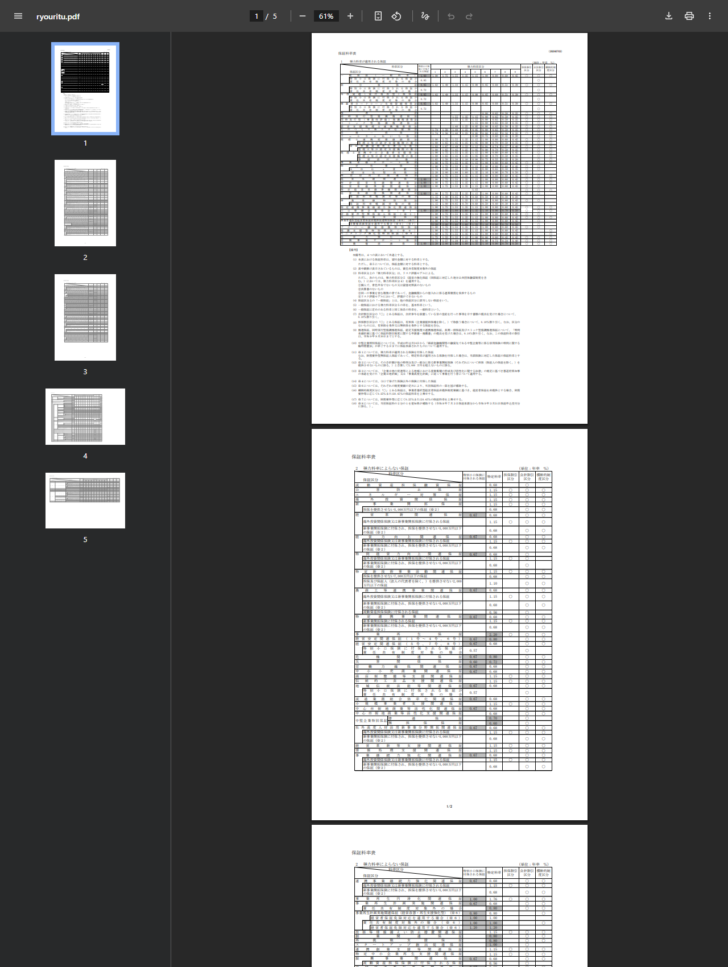Edit the current page number field
The height and width of the screenshot is (967, 728).
tap(256, 16)
